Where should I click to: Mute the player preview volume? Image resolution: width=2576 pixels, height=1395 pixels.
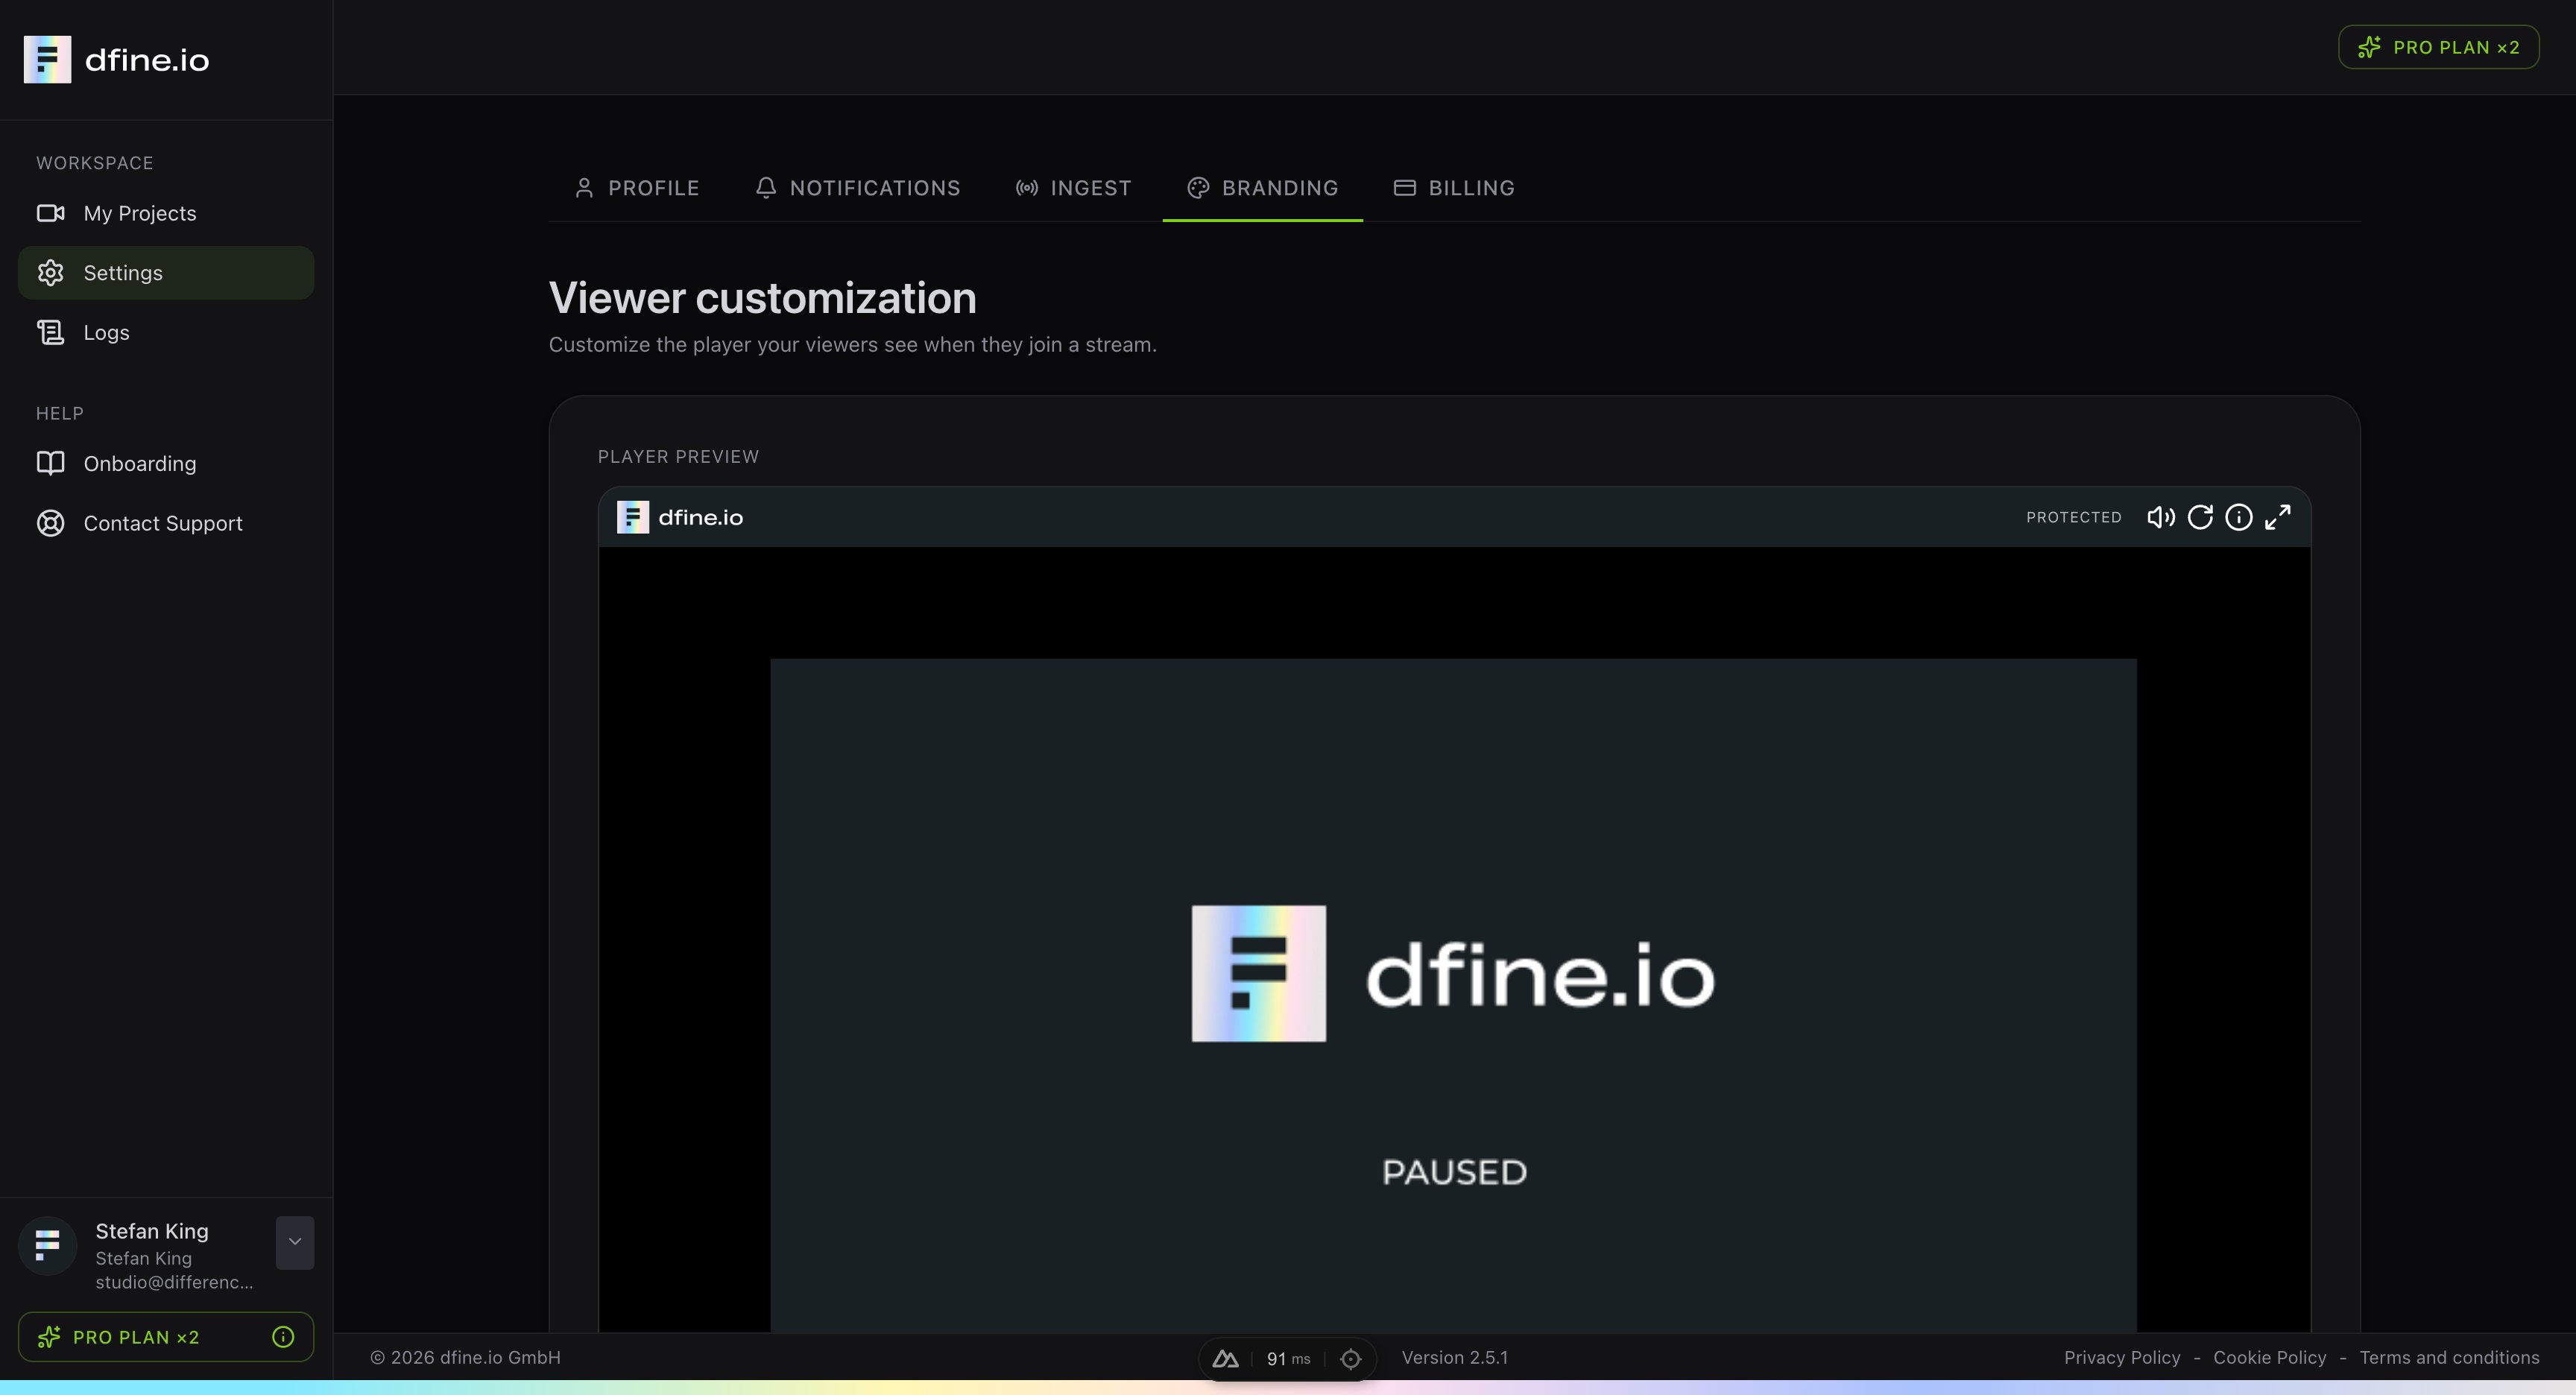(2160, 517)
